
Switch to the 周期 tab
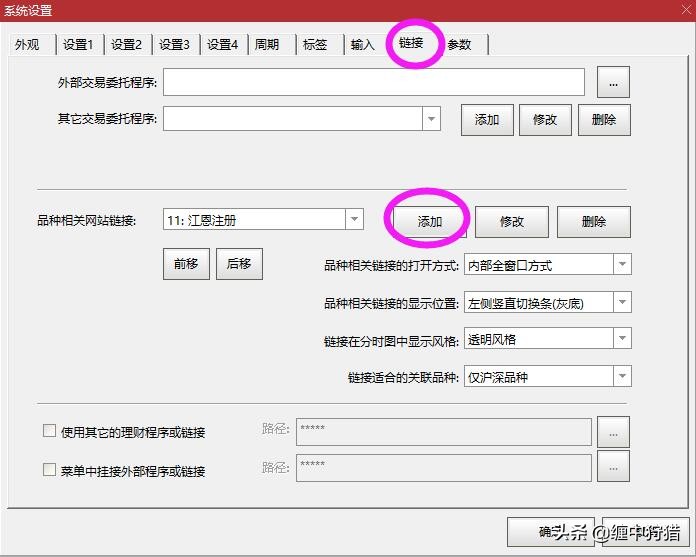tap(271, 44)
